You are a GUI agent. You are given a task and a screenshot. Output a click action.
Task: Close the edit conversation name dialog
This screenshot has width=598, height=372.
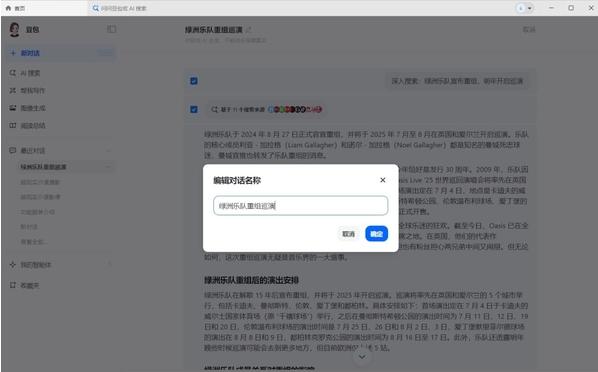(x=383, y=180)
